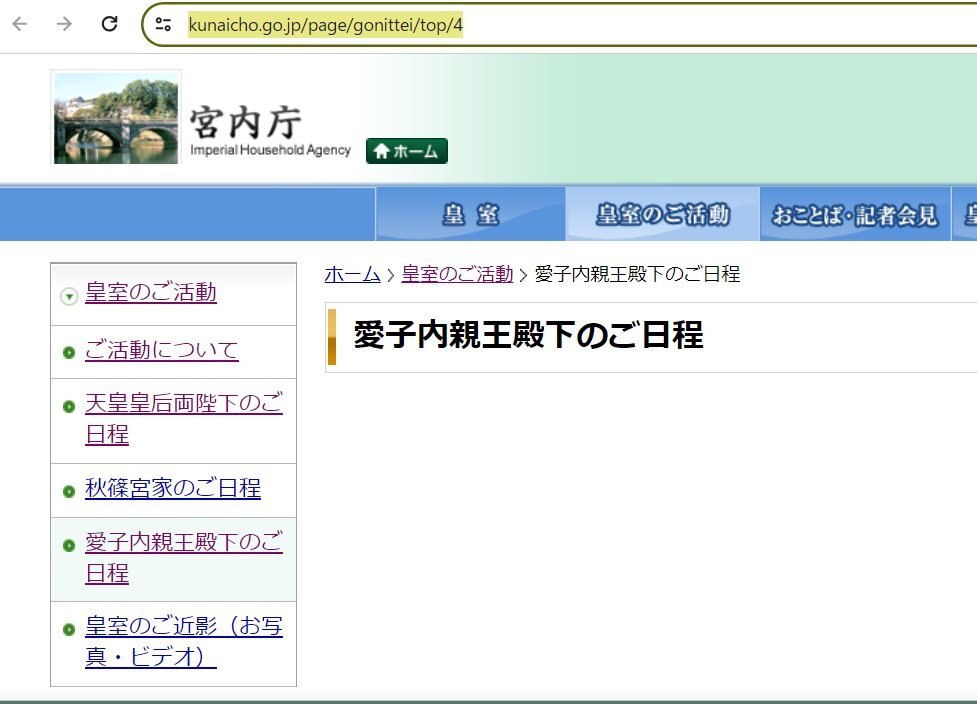Click the browser back arrow
Viewport: 977px width, 704px height.
click(20, 24)
